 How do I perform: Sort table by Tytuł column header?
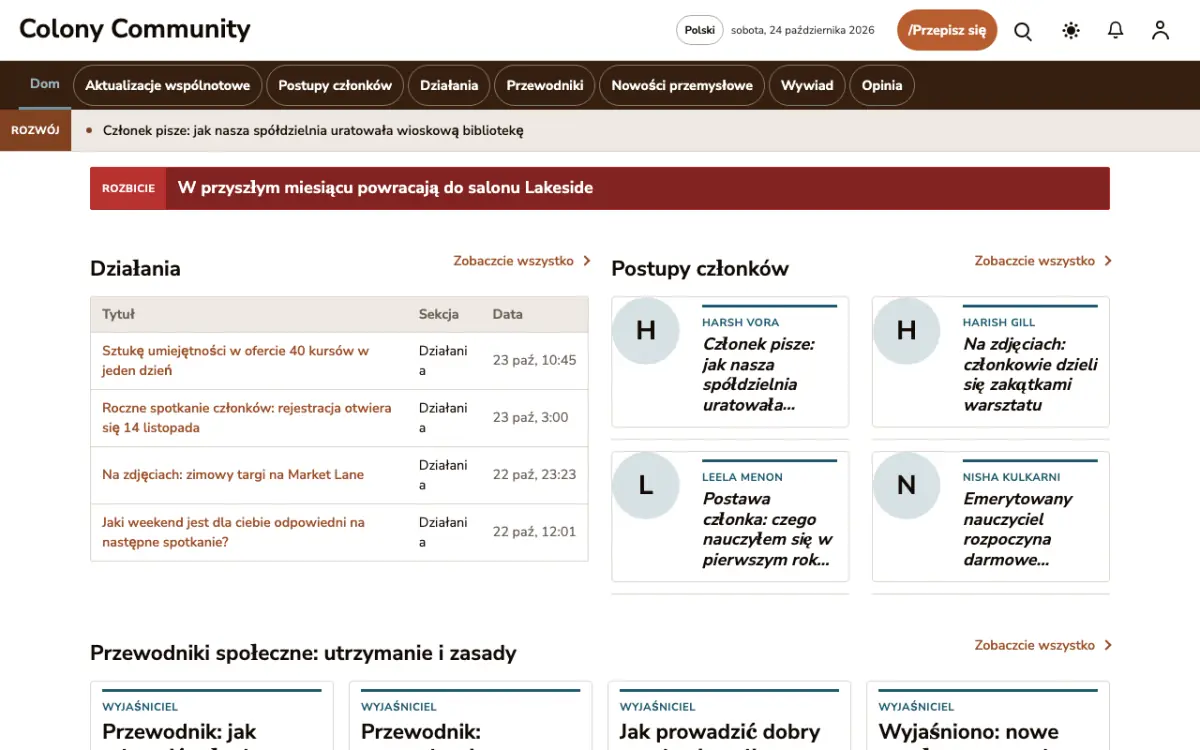(118, 314)
